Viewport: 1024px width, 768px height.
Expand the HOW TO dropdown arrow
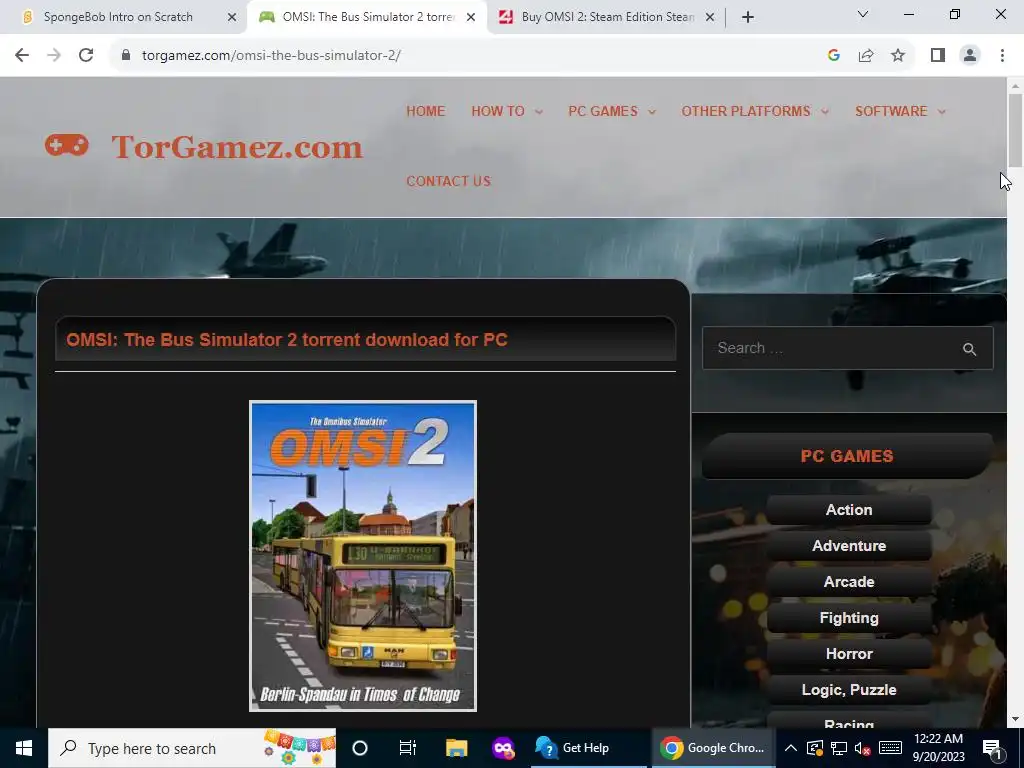[539, 112]
